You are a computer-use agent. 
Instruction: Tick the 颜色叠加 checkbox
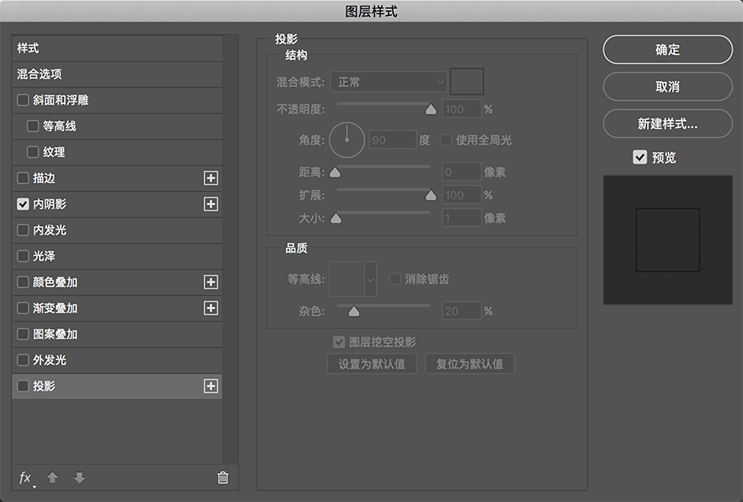coord(23,282)
